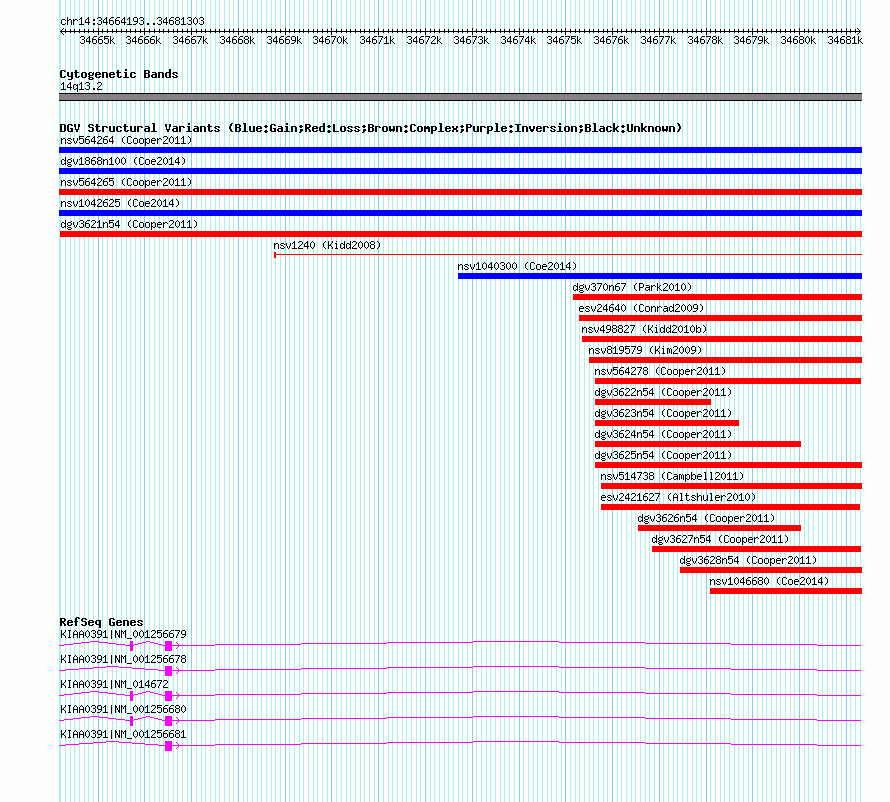This screenshot has width=890, height=802.
Task: Click the nsv1240 (Kidd2008) variant label
Action: [327, 245]
